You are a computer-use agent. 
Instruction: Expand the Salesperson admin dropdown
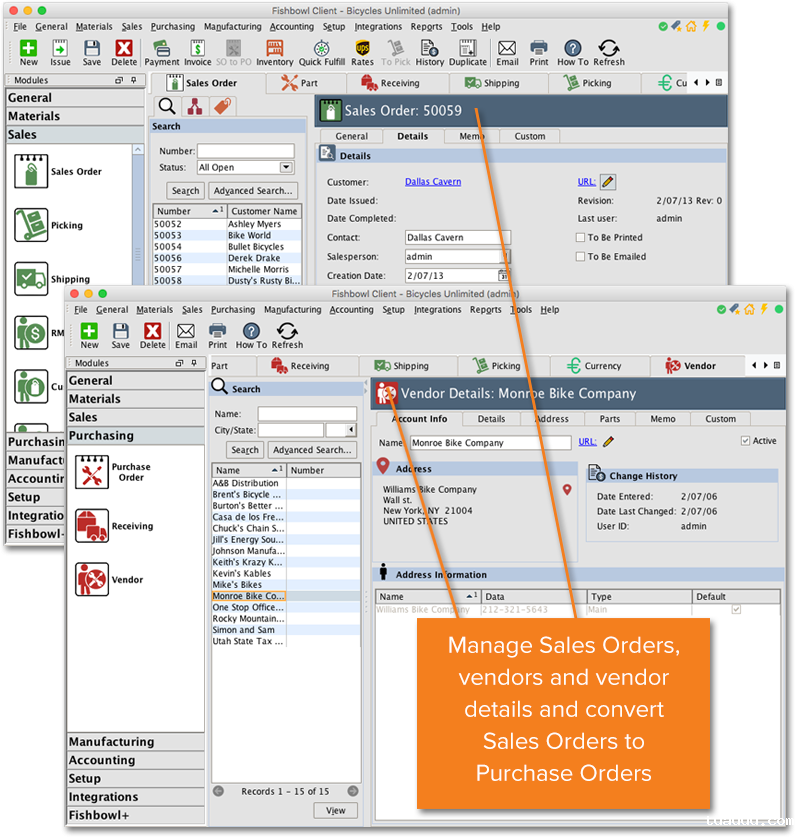click(x=505, y=257)
